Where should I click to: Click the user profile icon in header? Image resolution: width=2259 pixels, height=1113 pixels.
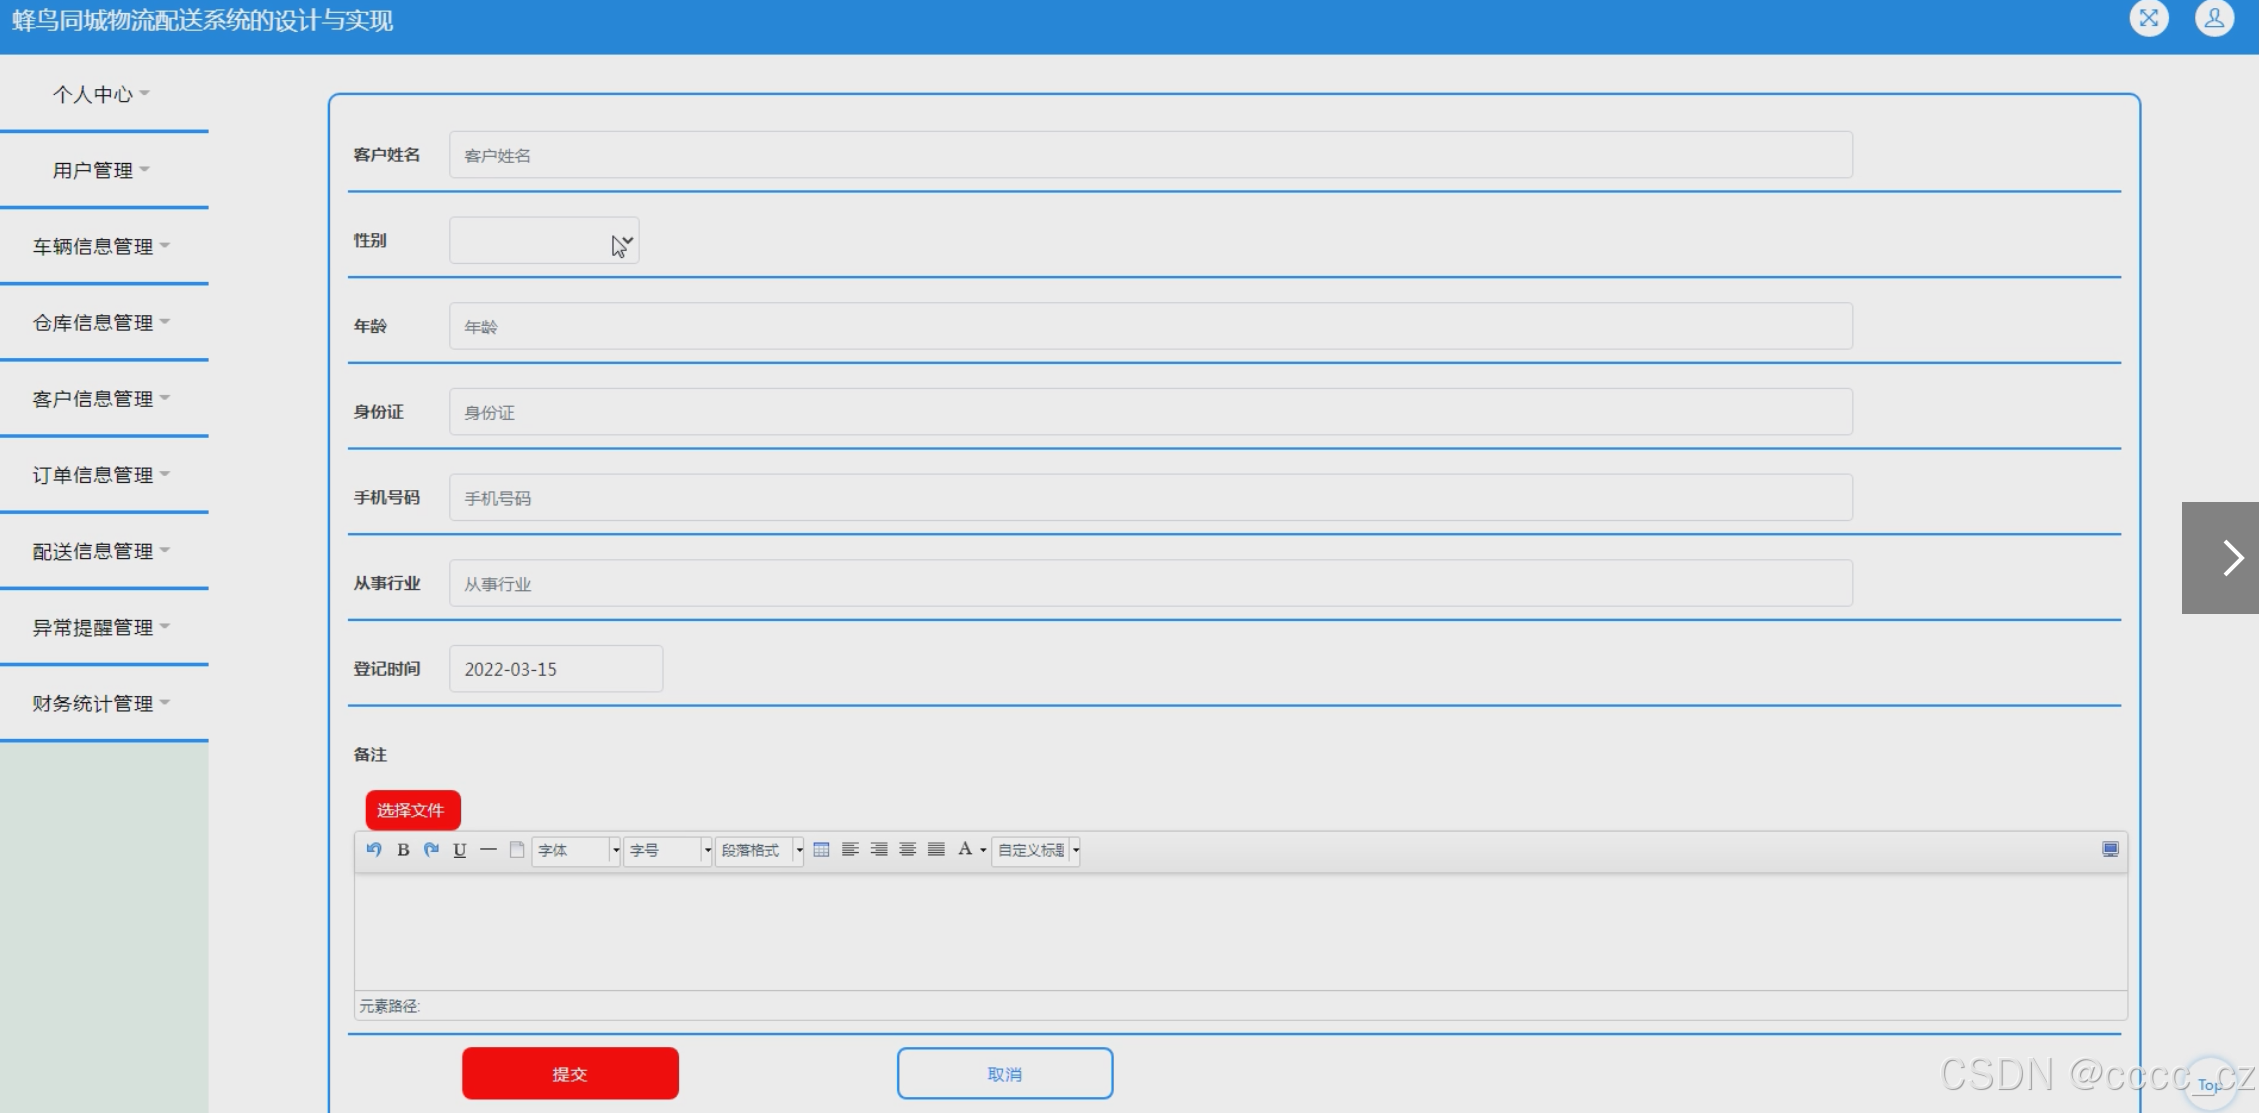pyautogui.click(x=2214, y=18)
